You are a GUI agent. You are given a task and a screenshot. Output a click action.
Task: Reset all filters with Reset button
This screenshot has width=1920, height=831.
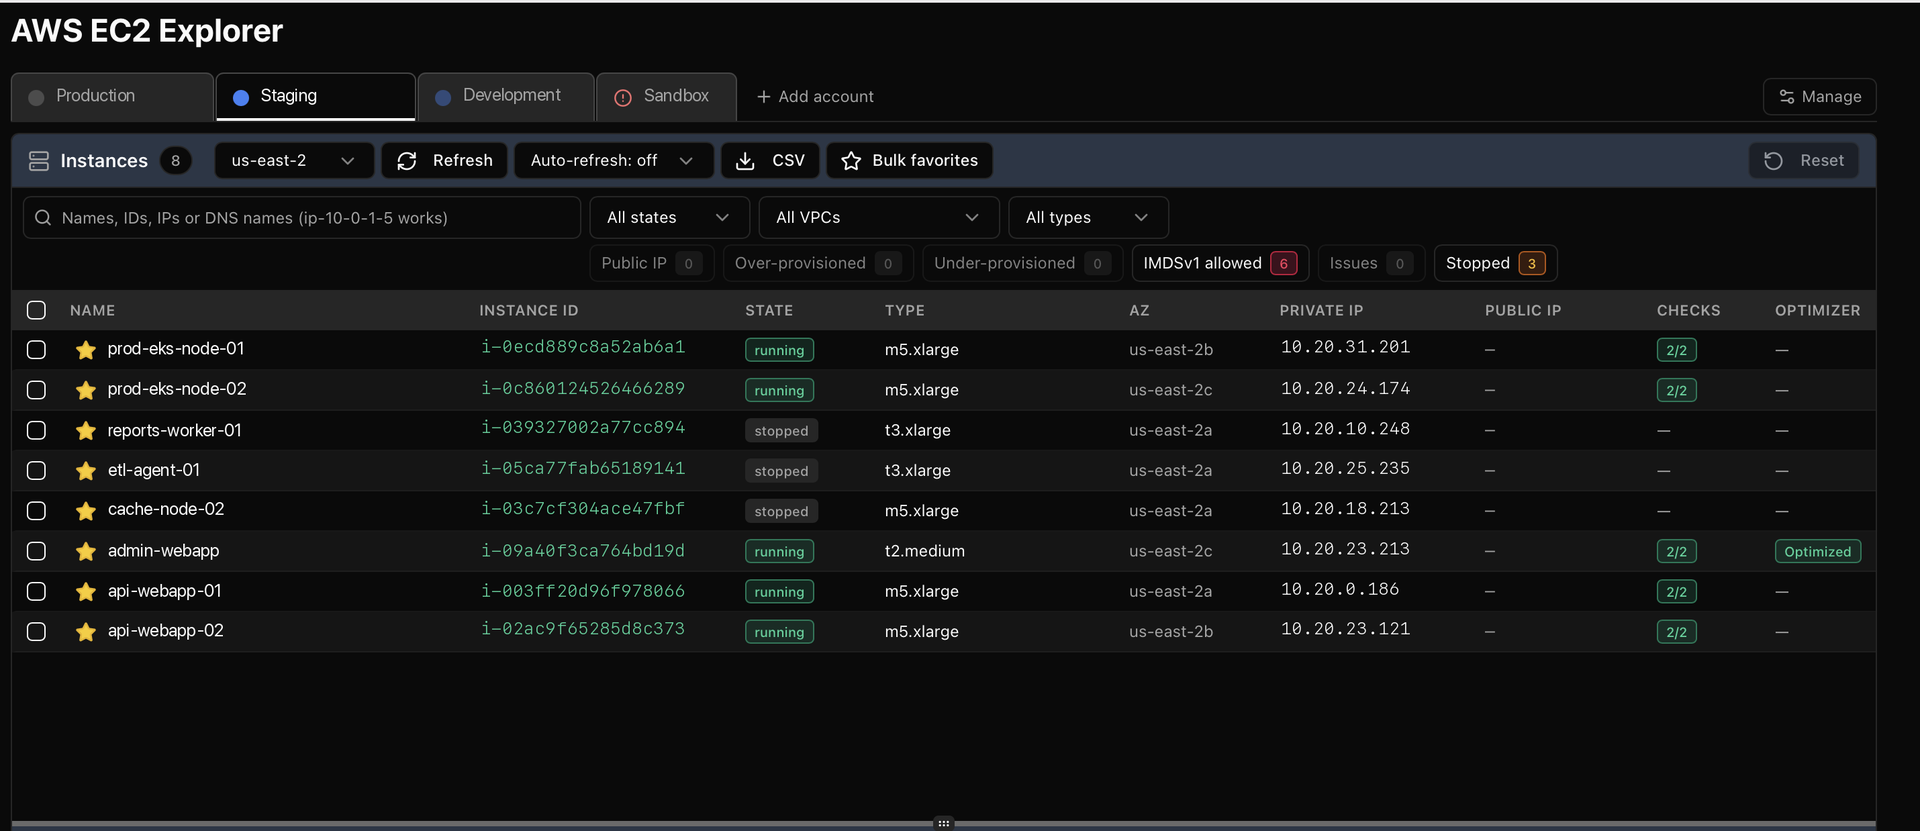[1804, 161]
